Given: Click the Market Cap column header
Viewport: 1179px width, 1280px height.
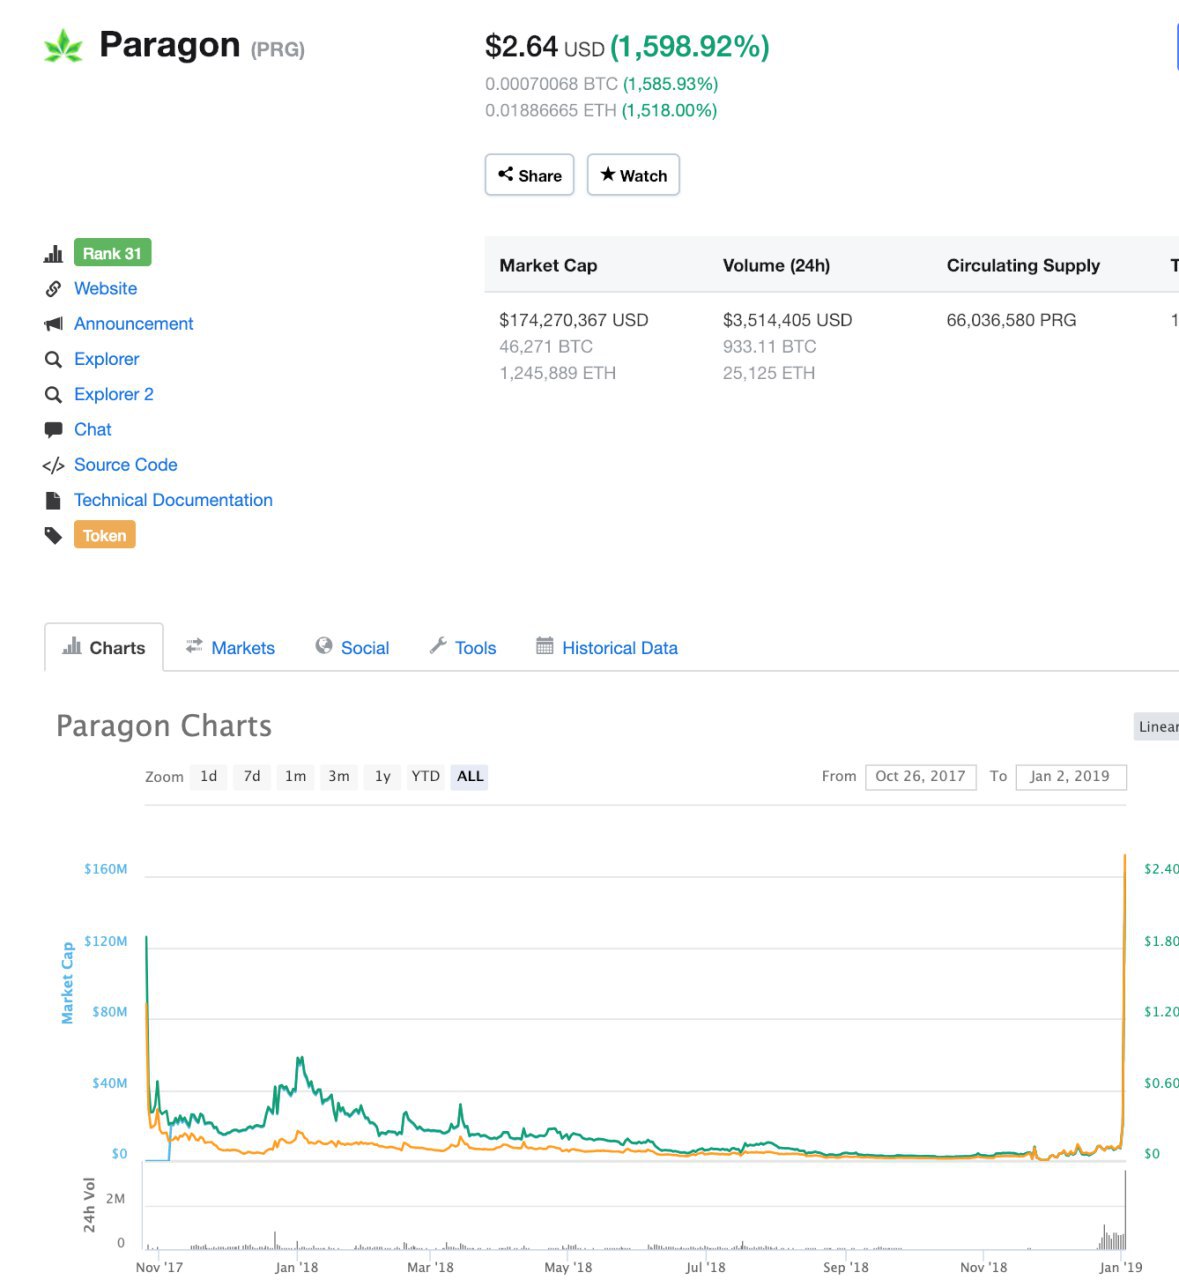Looking at the screenshot, I should [548, 266].
